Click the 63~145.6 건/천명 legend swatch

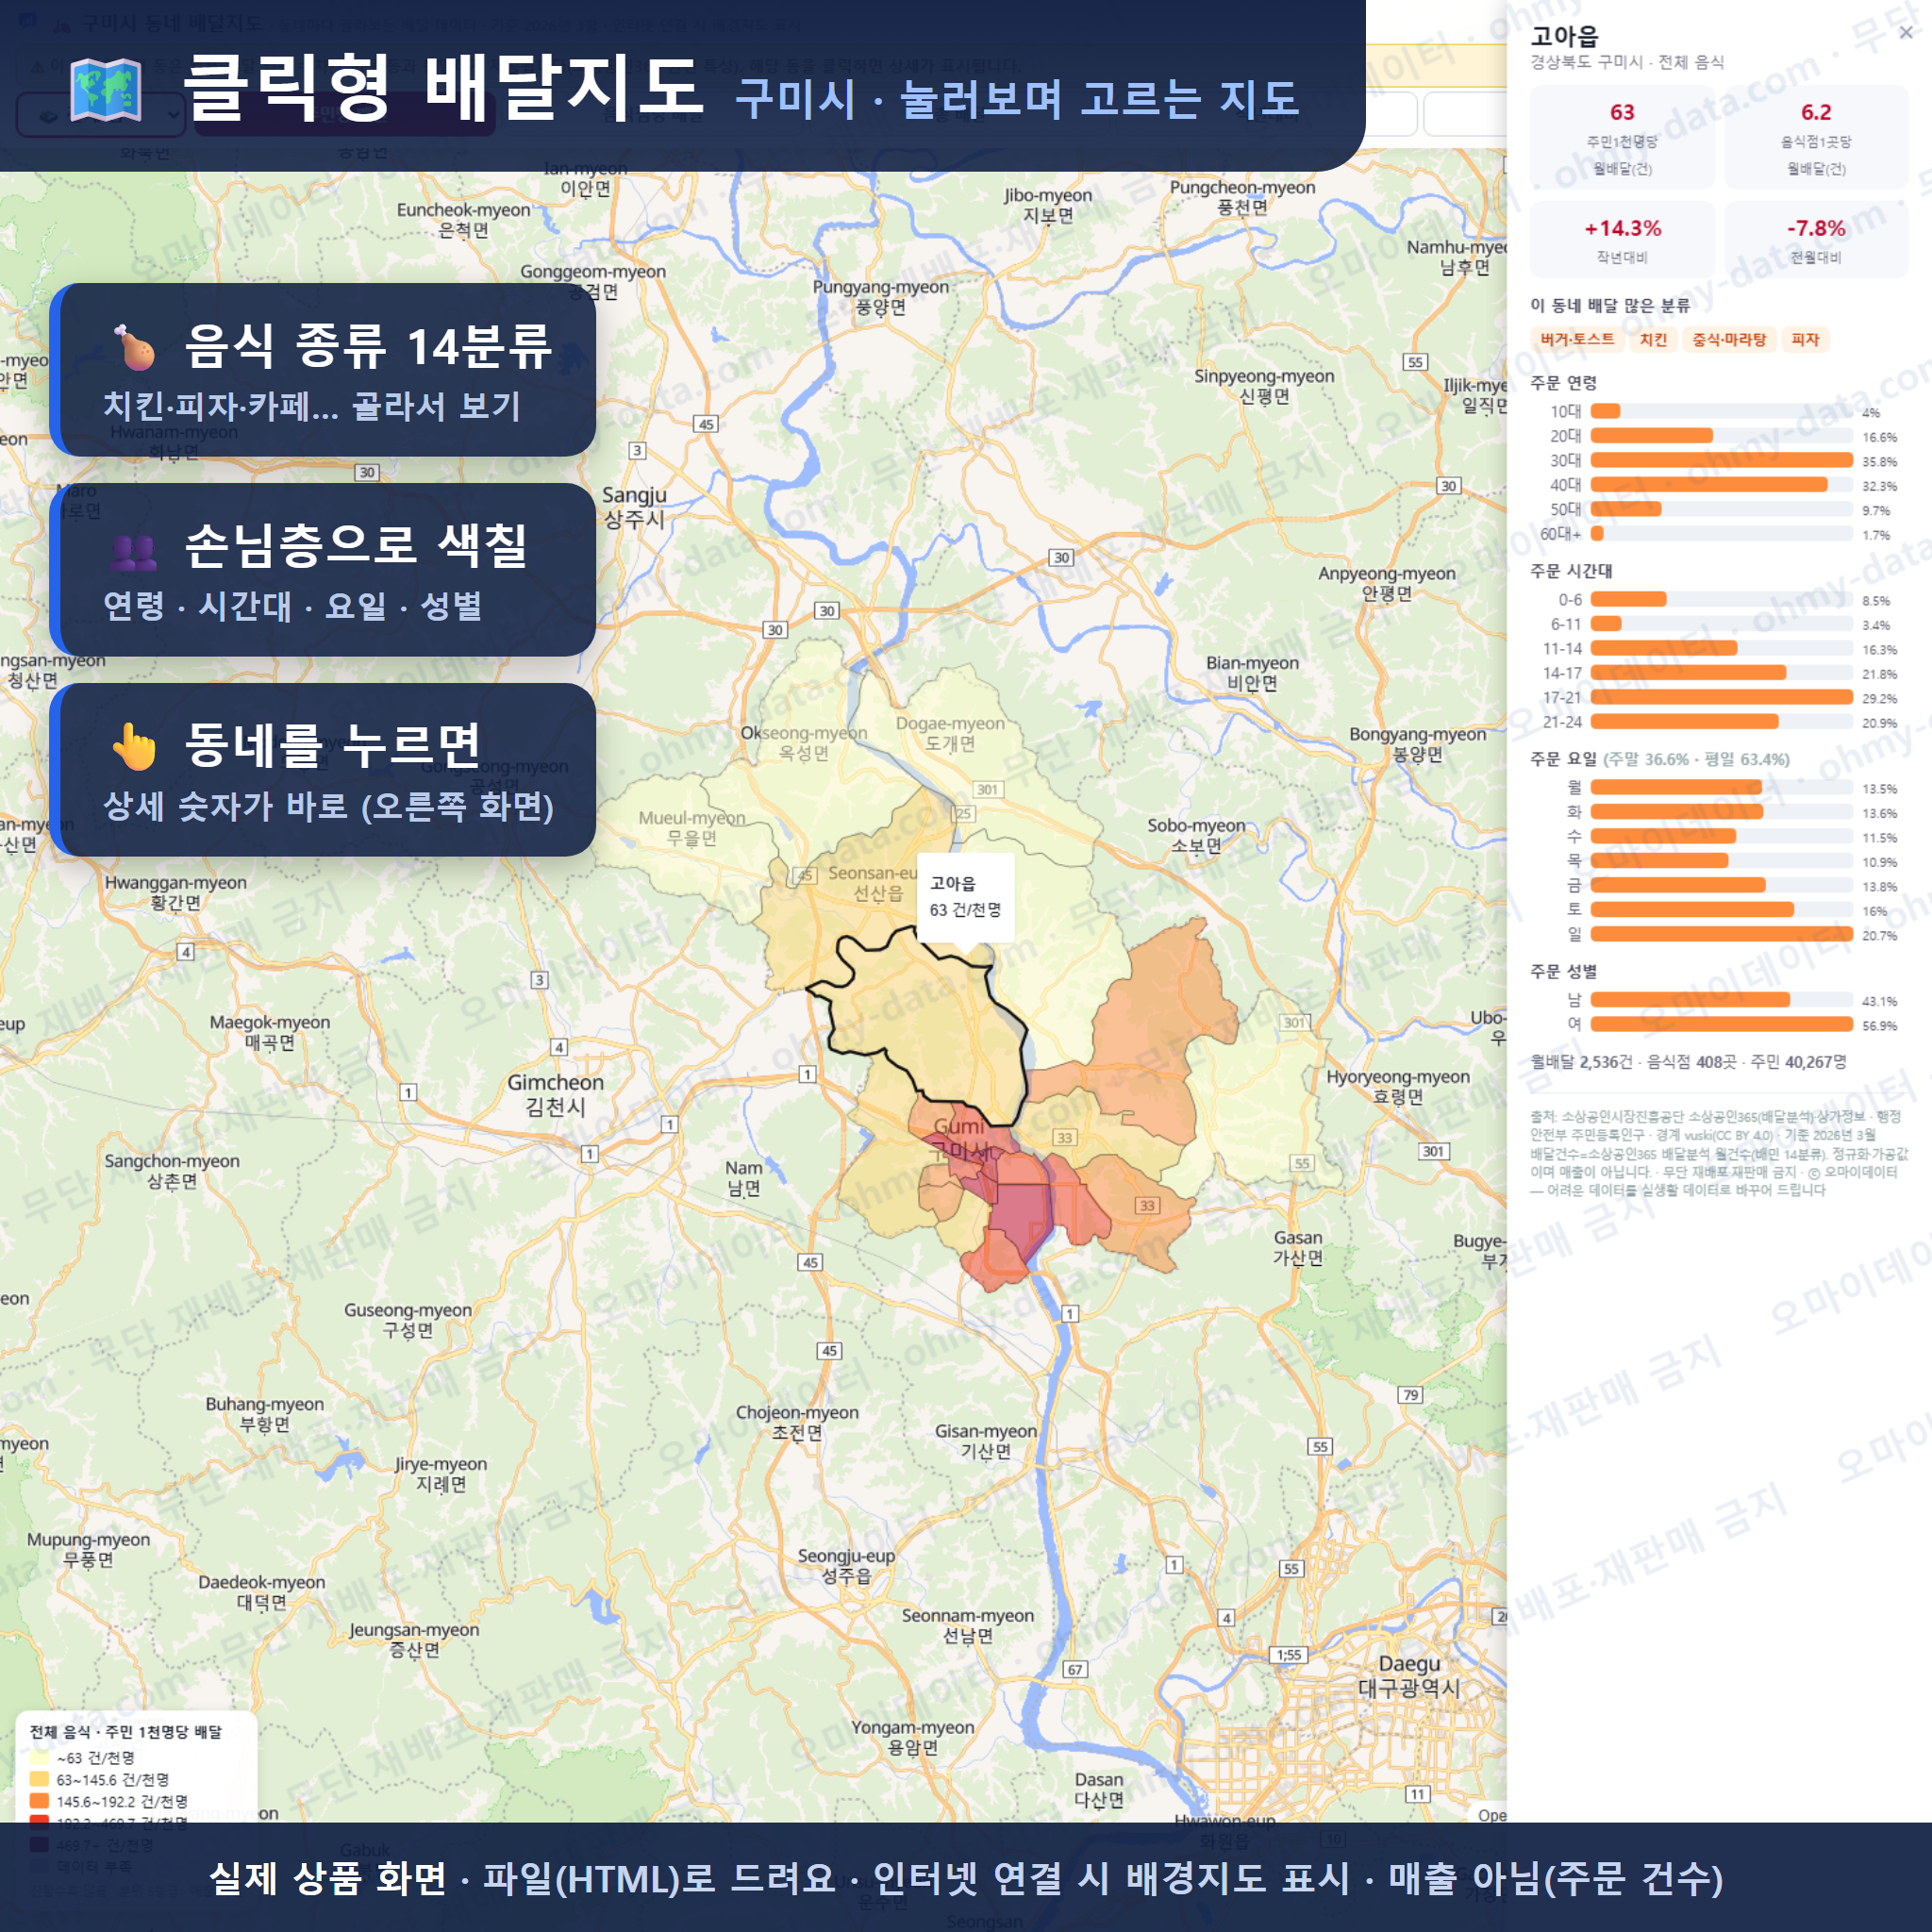click(x=40, y=1779)
